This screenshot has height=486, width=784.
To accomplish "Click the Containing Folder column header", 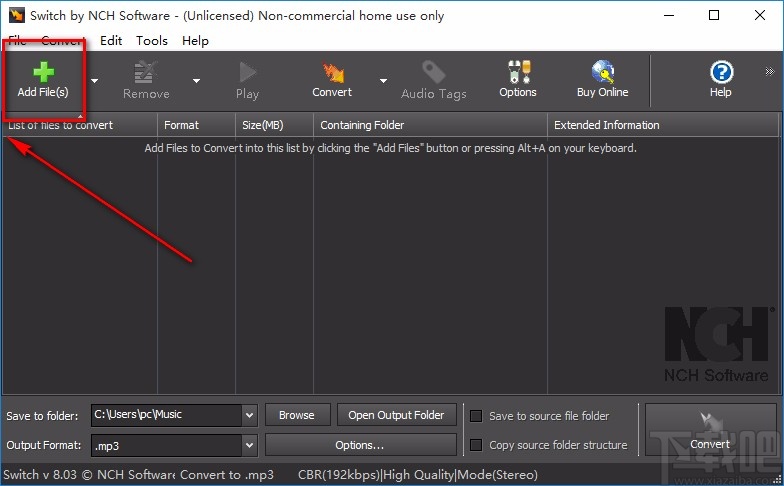I will (430, 125).
